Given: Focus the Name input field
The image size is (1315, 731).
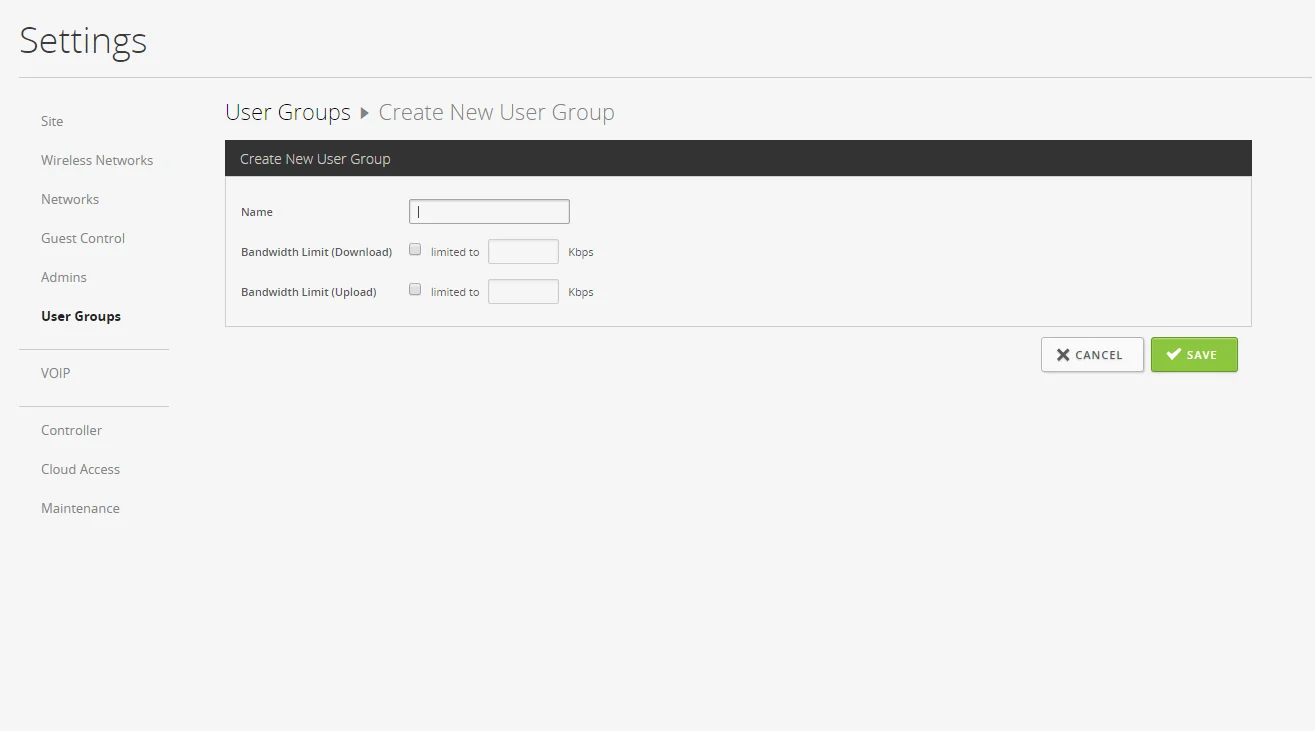Looking at the screenshot, I should pos(489,212).
